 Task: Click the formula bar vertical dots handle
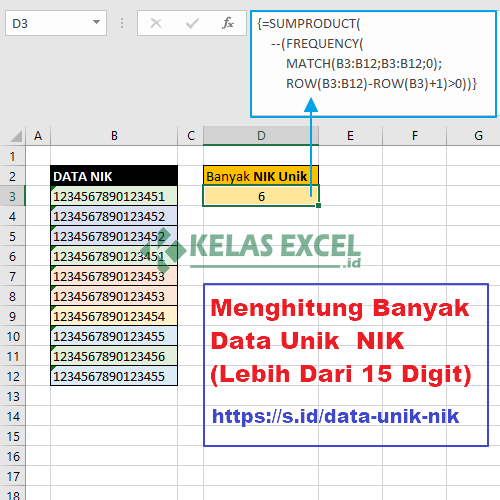click(122, 23)
